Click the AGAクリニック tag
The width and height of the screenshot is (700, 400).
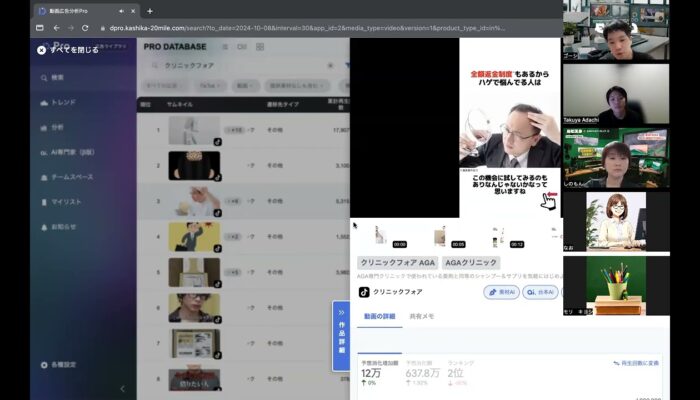[471, 263]
